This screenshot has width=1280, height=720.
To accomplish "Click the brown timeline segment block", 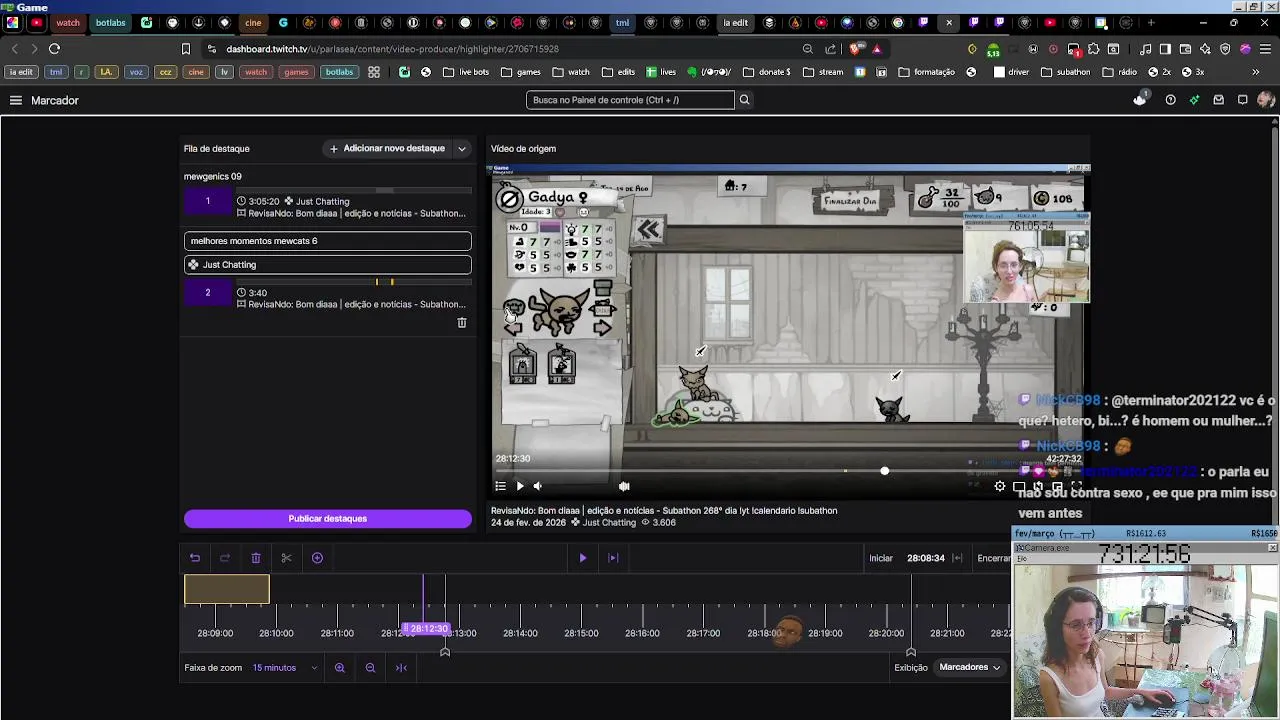I will [x=227, y=590].
